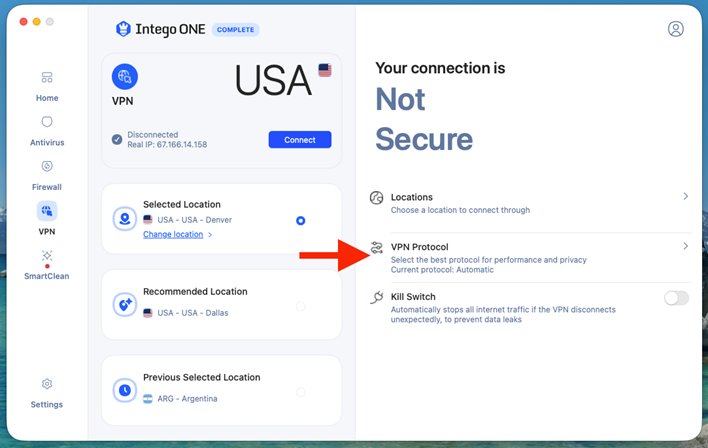Click the US flag next to Denver
The height and width of the screenshot is (448, 708).
pos(148,219)
